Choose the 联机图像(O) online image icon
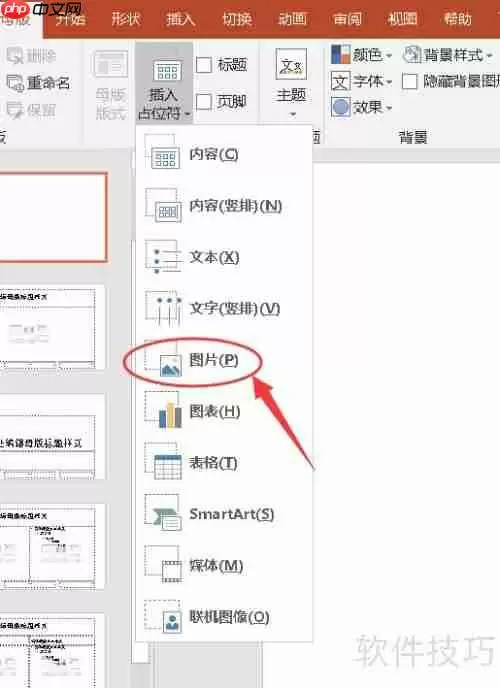The image size is (500, 688). 163,616
